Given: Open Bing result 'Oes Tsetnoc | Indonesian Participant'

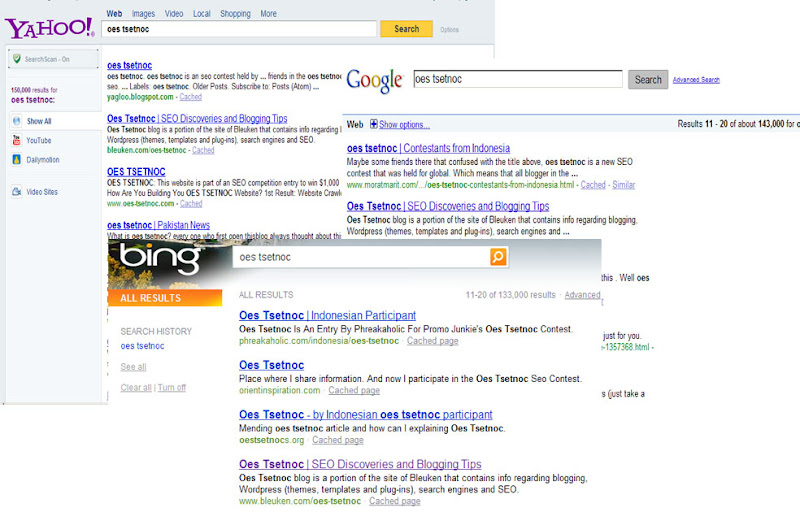Looking at the screenshot, I should coord(327,316).
